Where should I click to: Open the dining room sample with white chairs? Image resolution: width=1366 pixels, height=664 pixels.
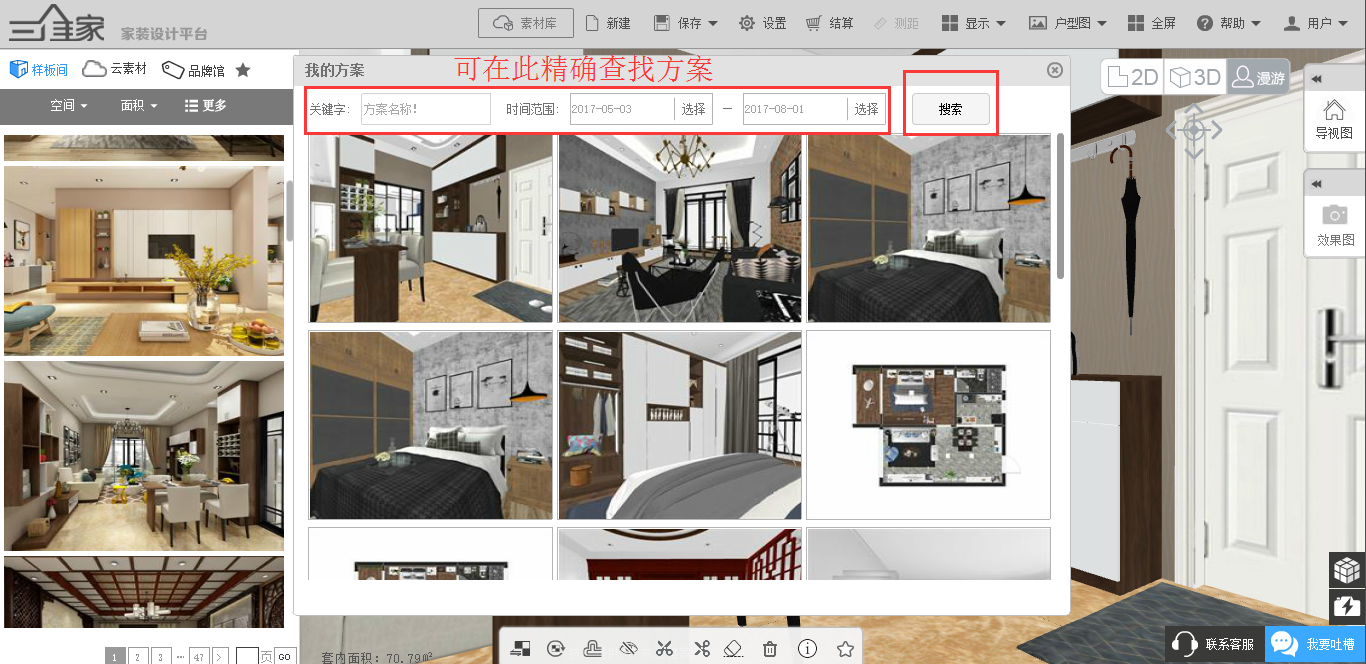(x=144, y=455)
